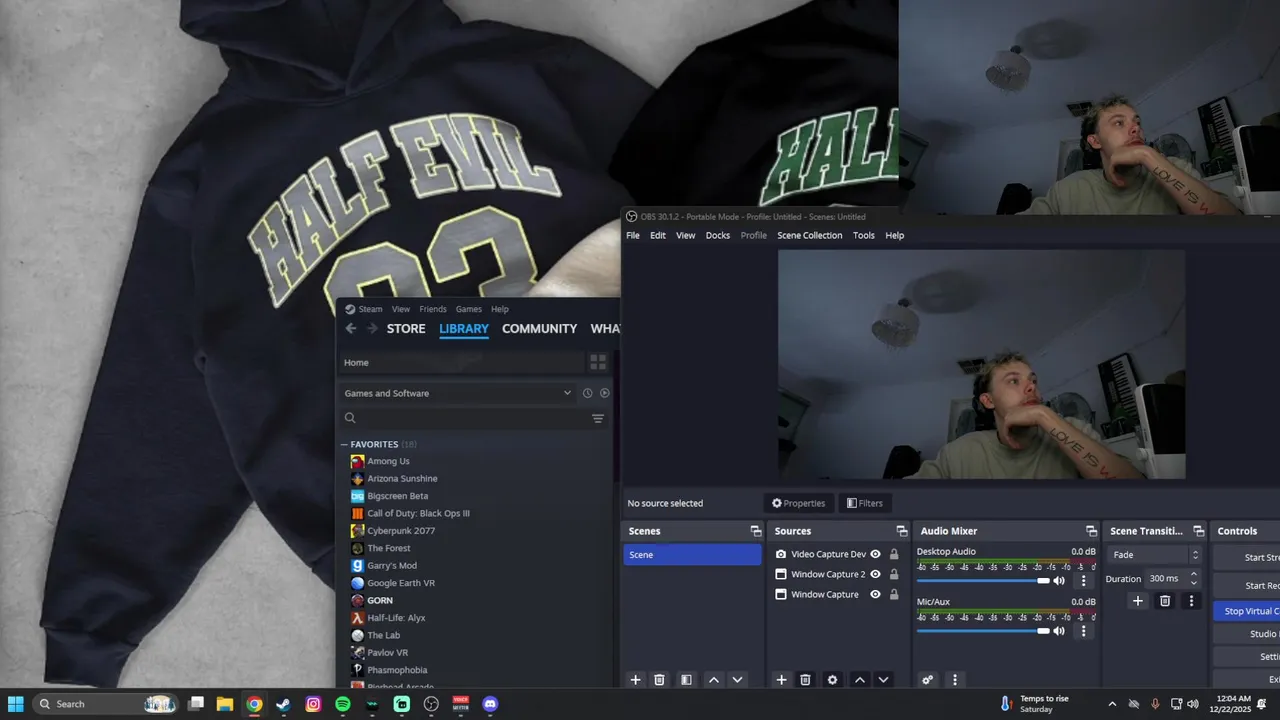Open OBS Edit menu
1280x720 pixels.
[x=658, y=235]
